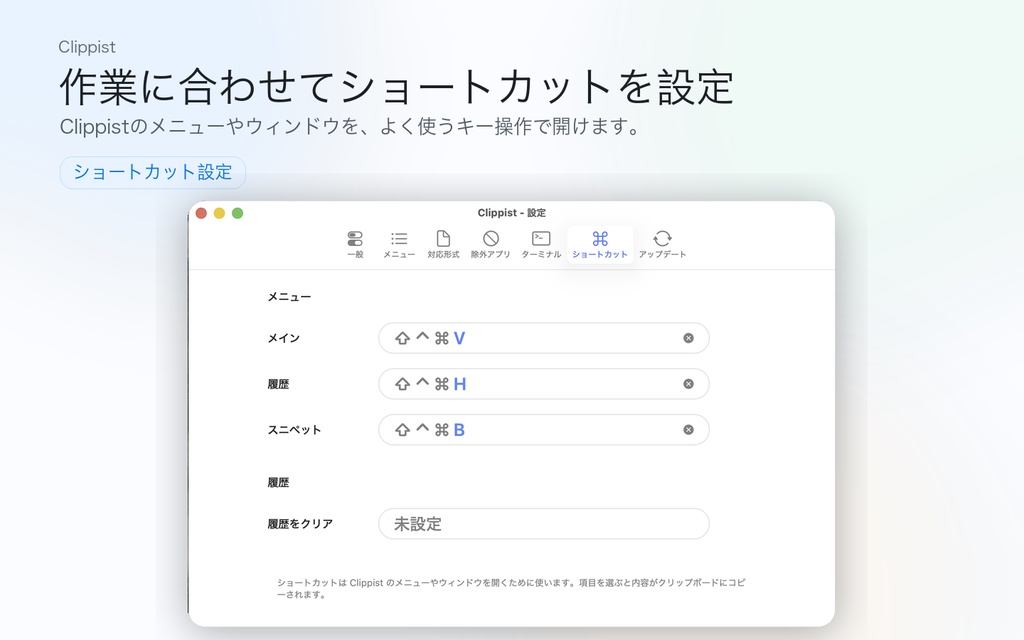The image size is (1024, 640).
Task: Click the スニペット row label
Action: [295, 430]
